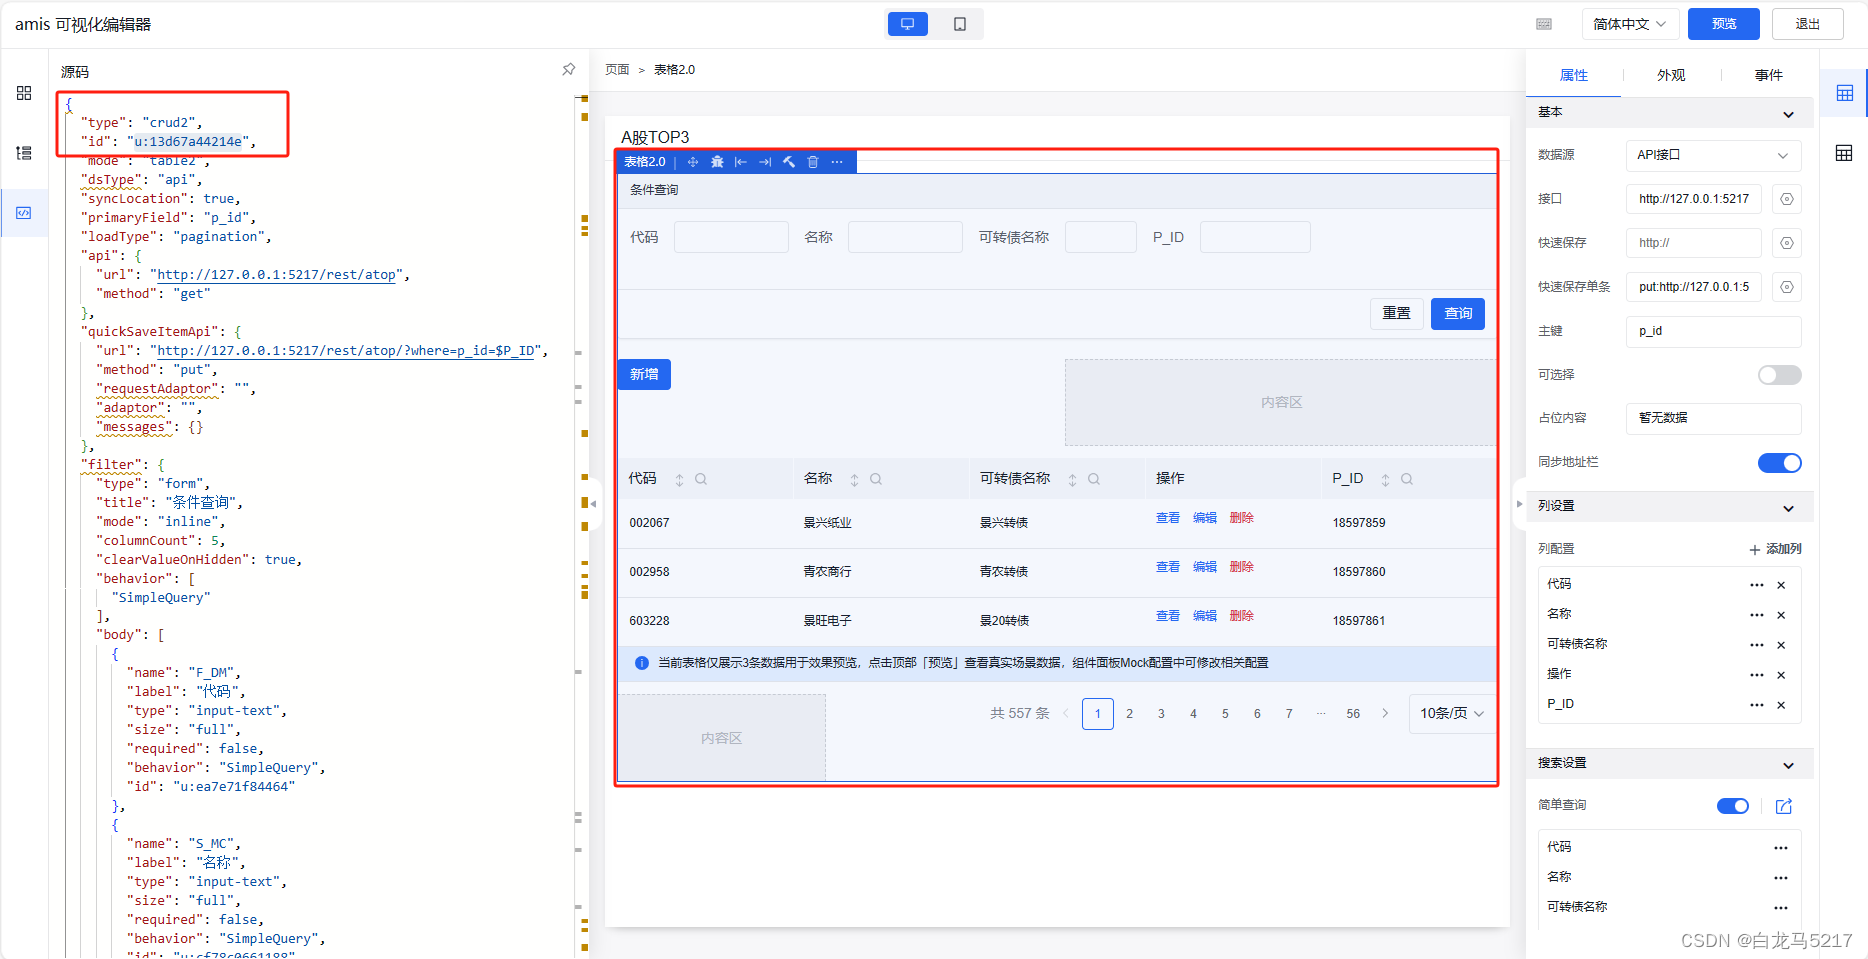The height and width of the screenshot is (959, 1868).
Task: Focus the 主键 p_id input field
Action: click(1713, 331)
